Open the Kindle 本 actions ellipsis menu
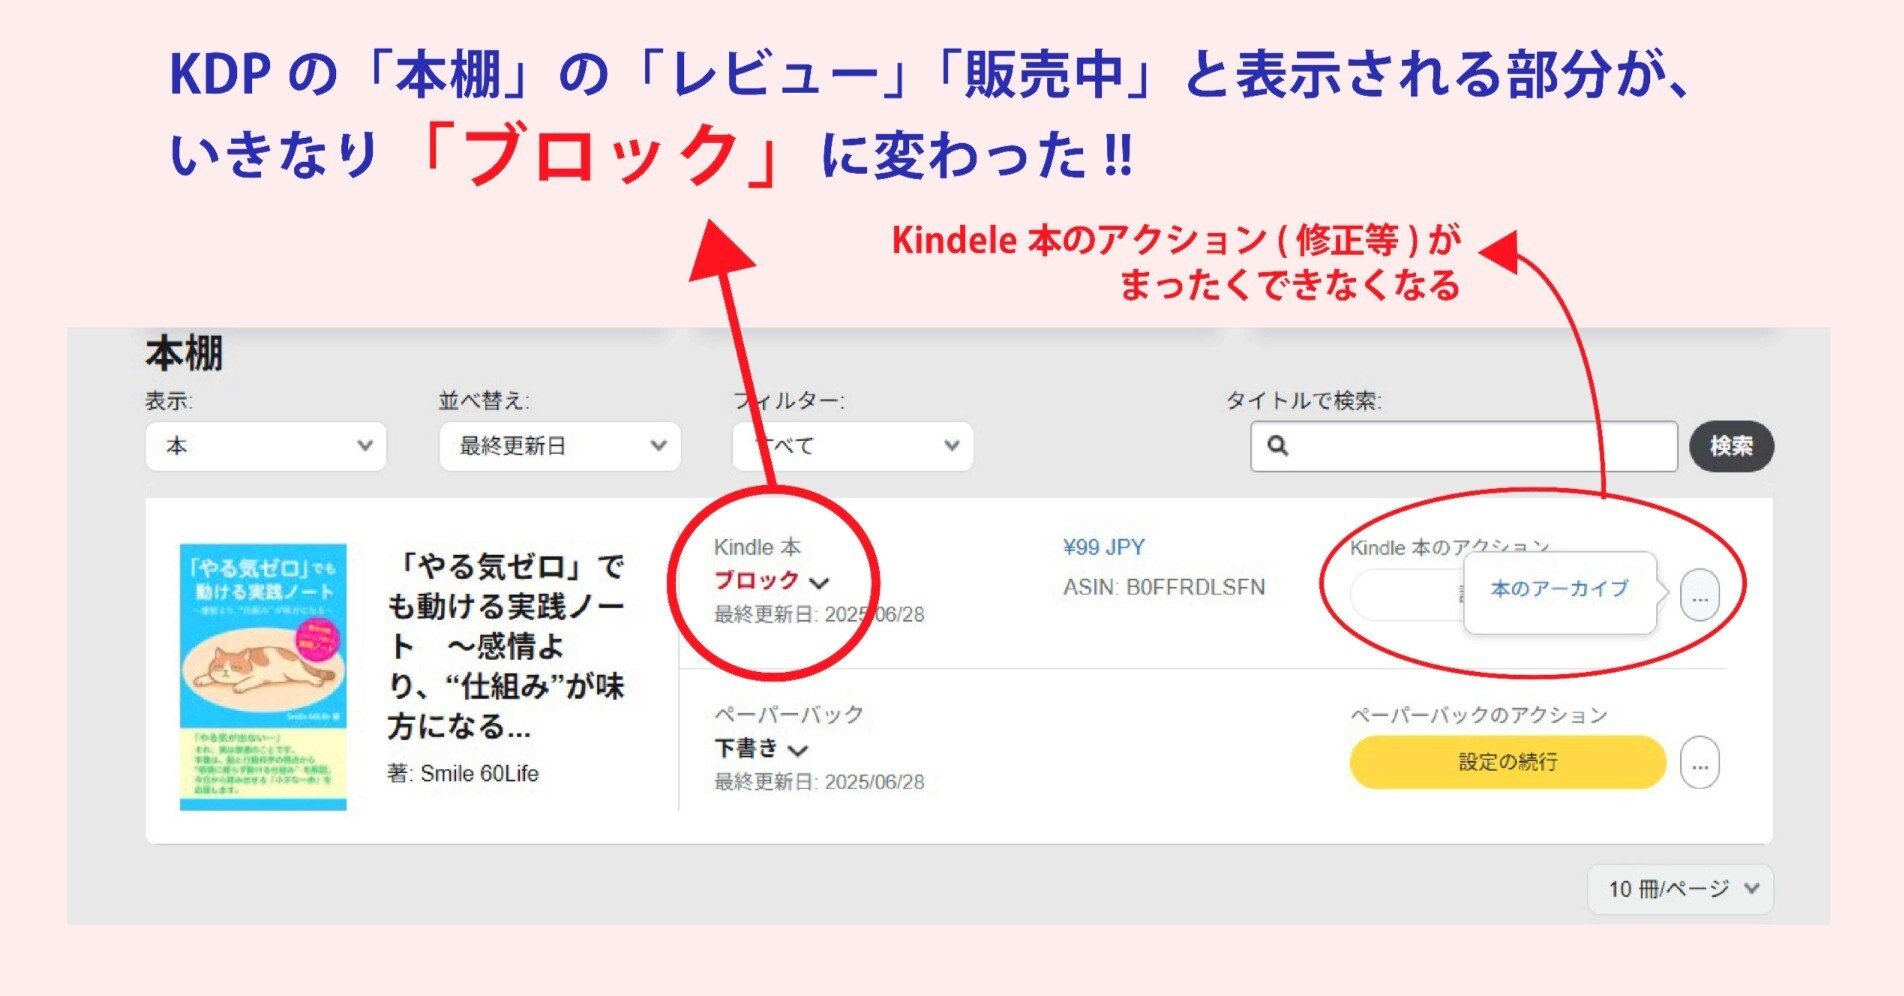The image size is (1904, 996). tap(1700, 596)
